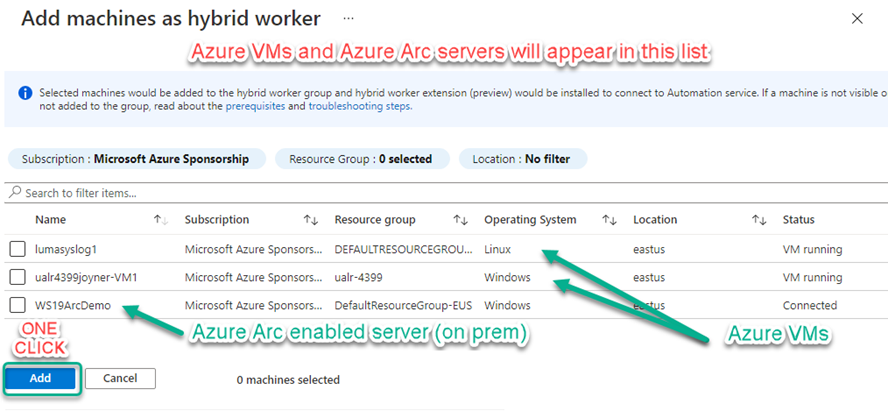Check the lumasyslog1 machine checkbox
The width and height of the screenshot is (888, 411).
coord(18,249)
